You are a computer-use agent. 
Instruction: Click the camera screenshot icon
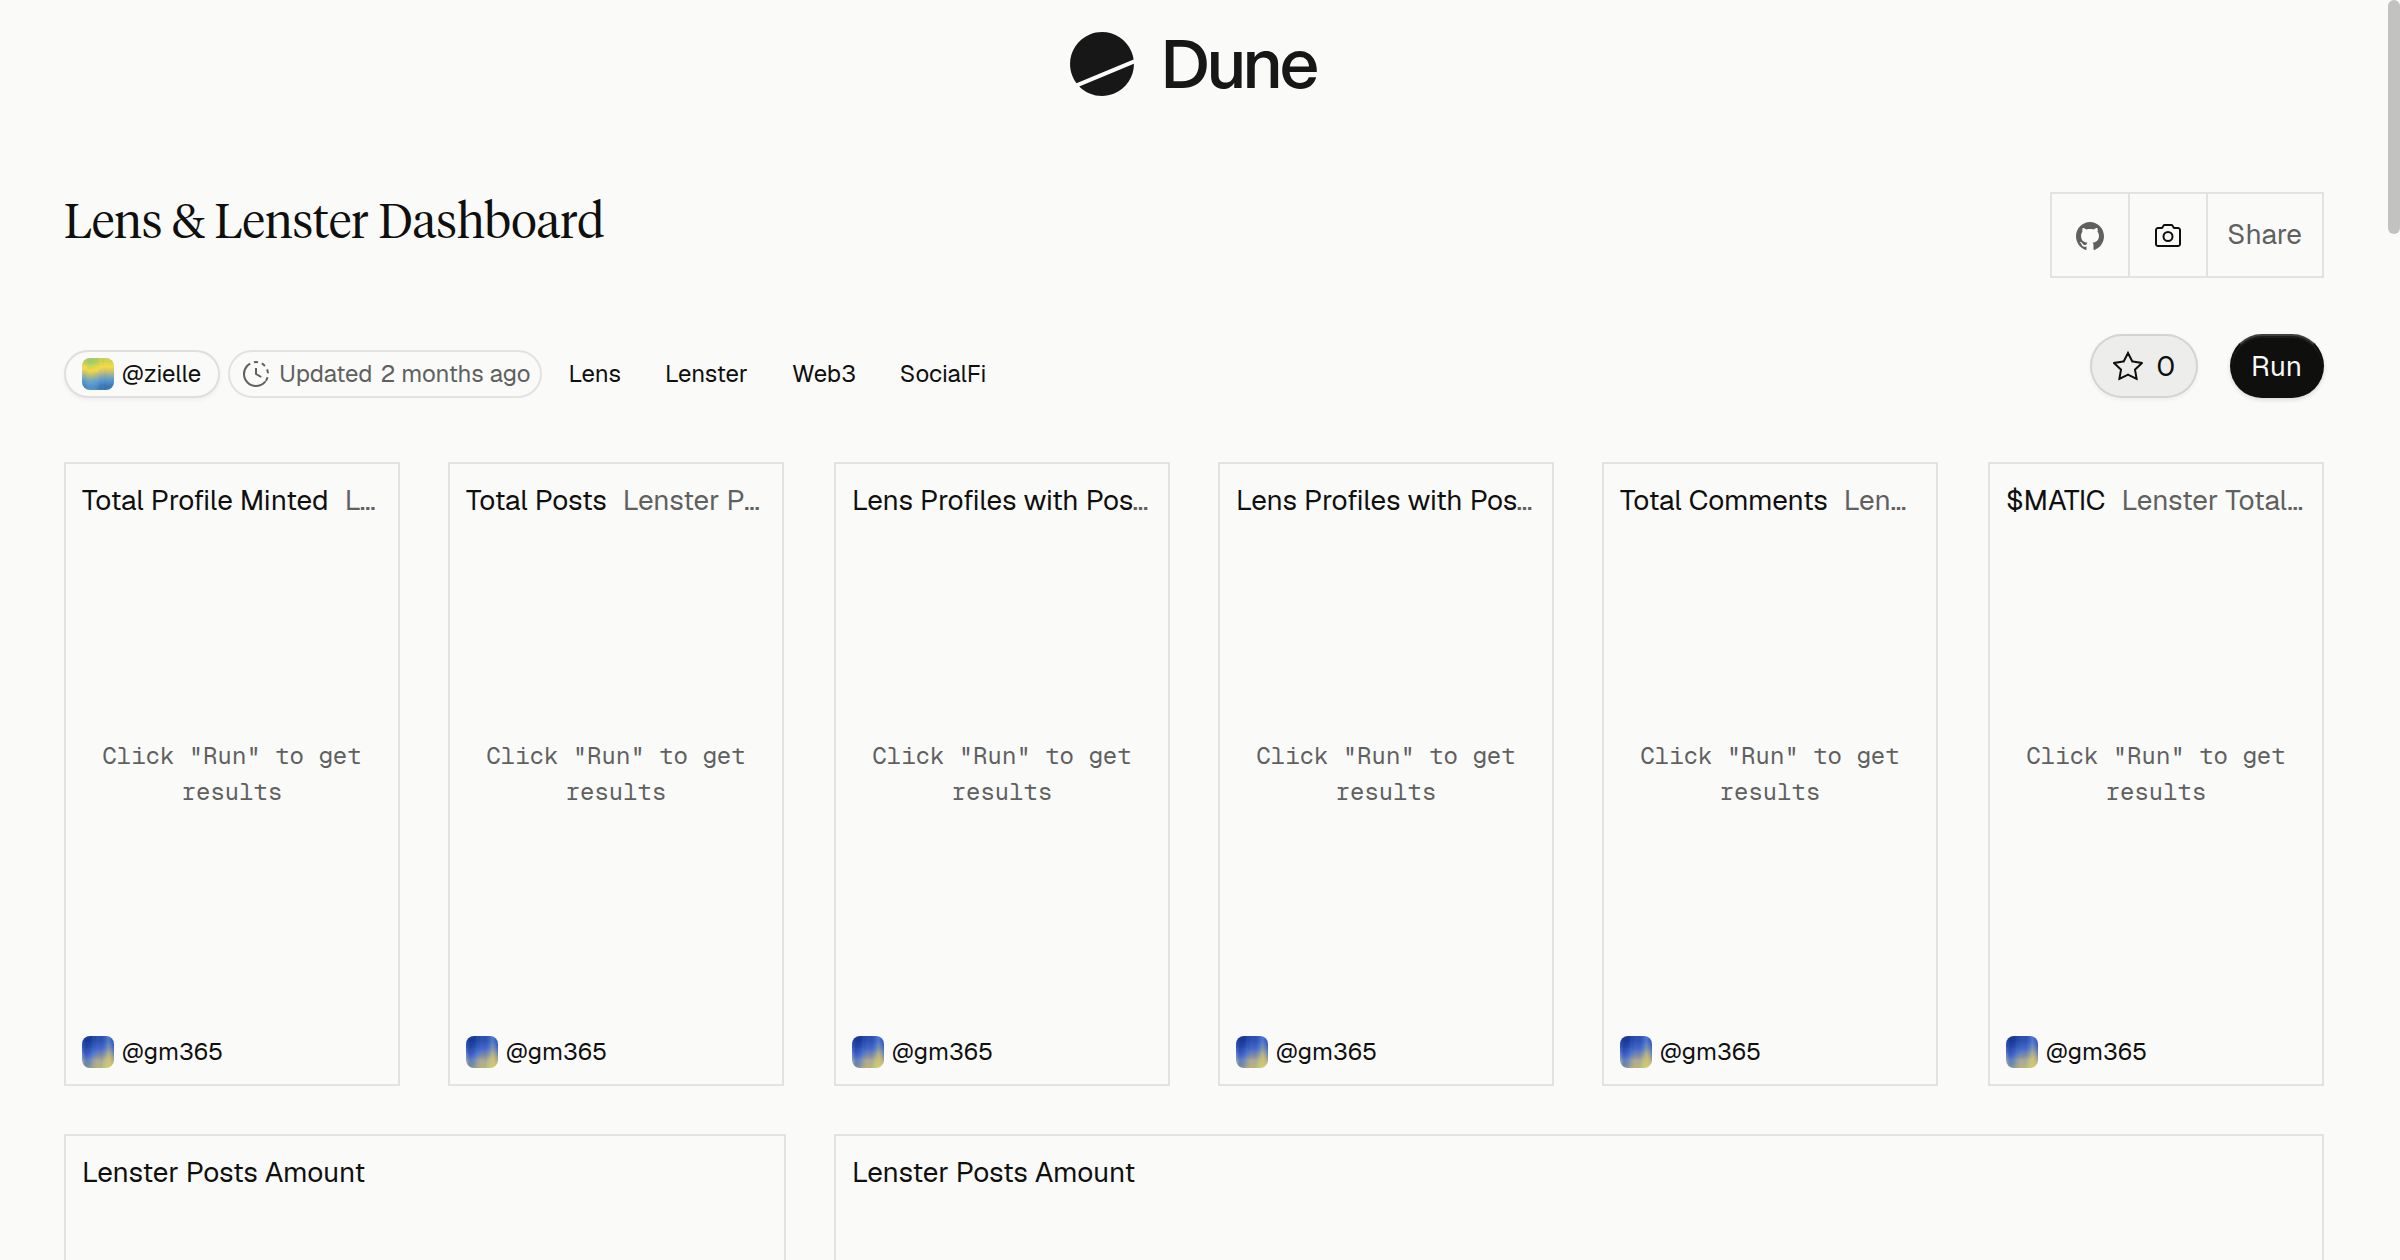click(2167, 236)
